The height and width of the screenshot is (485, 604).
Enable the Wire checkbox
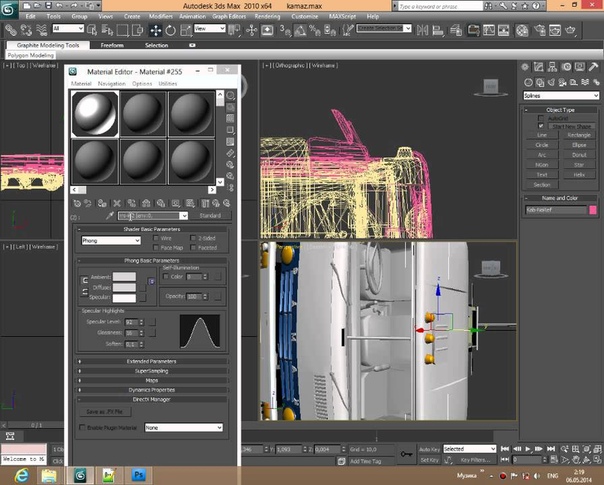(x=156, y=238)
